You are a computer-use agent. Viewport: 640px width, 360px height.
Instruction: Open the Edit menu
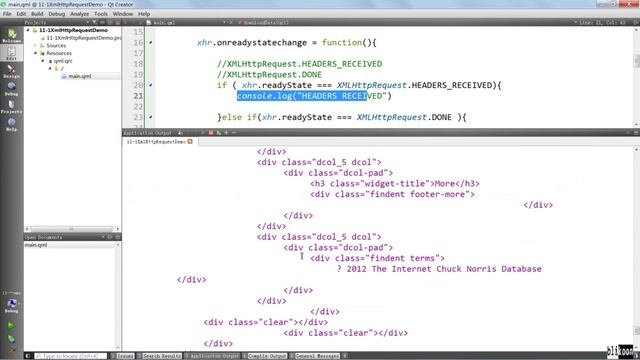pos(21,14)
